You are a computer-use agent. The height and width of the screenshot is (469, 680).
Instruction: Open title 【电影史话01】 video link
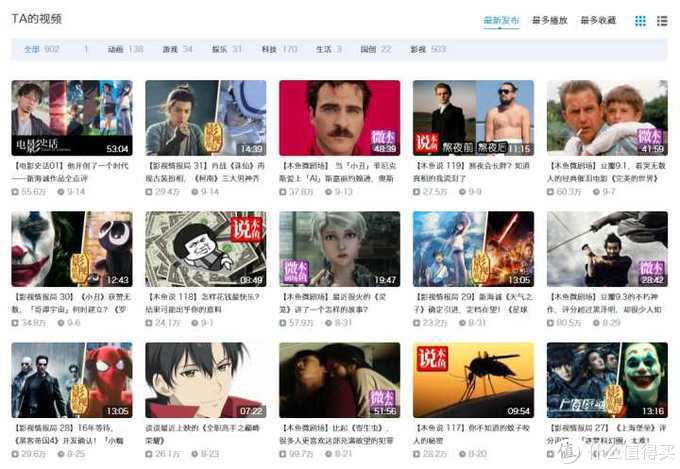pos(71,172)
